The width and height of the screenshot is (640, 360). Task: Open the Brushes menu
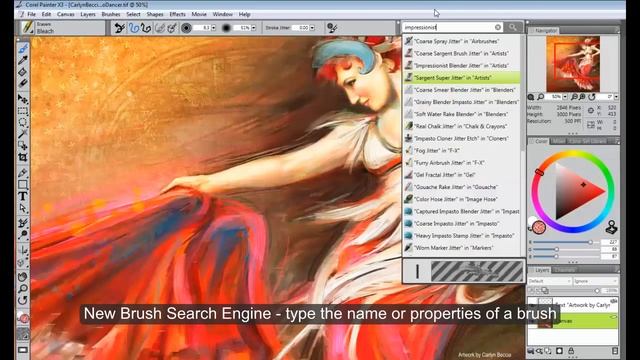point(111,14)
